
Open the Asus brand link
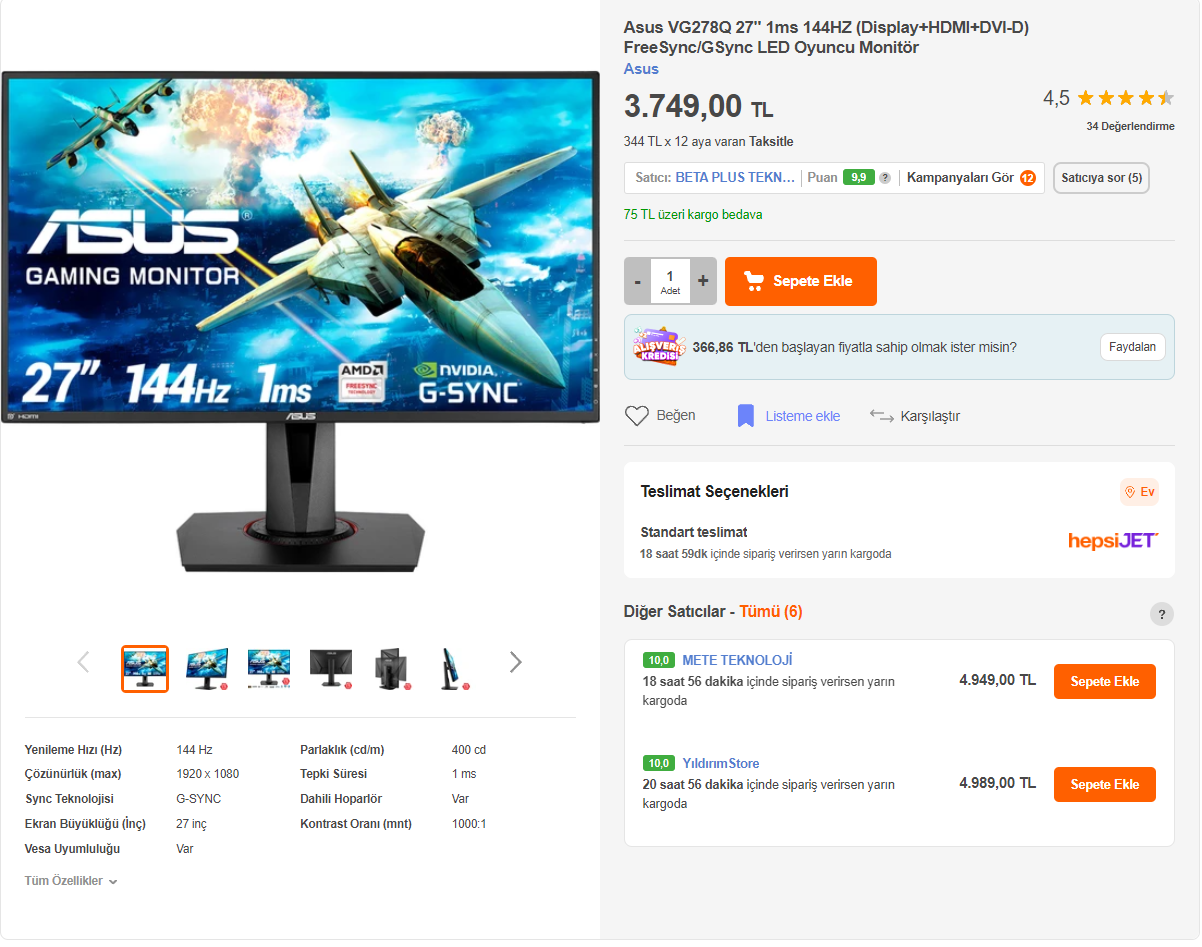pyautogui.click(x=641, y=68)
